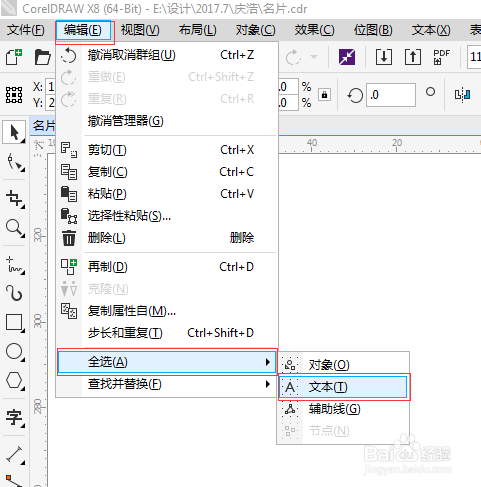Select 对象(O) in submenu

(x=343, y=365)
